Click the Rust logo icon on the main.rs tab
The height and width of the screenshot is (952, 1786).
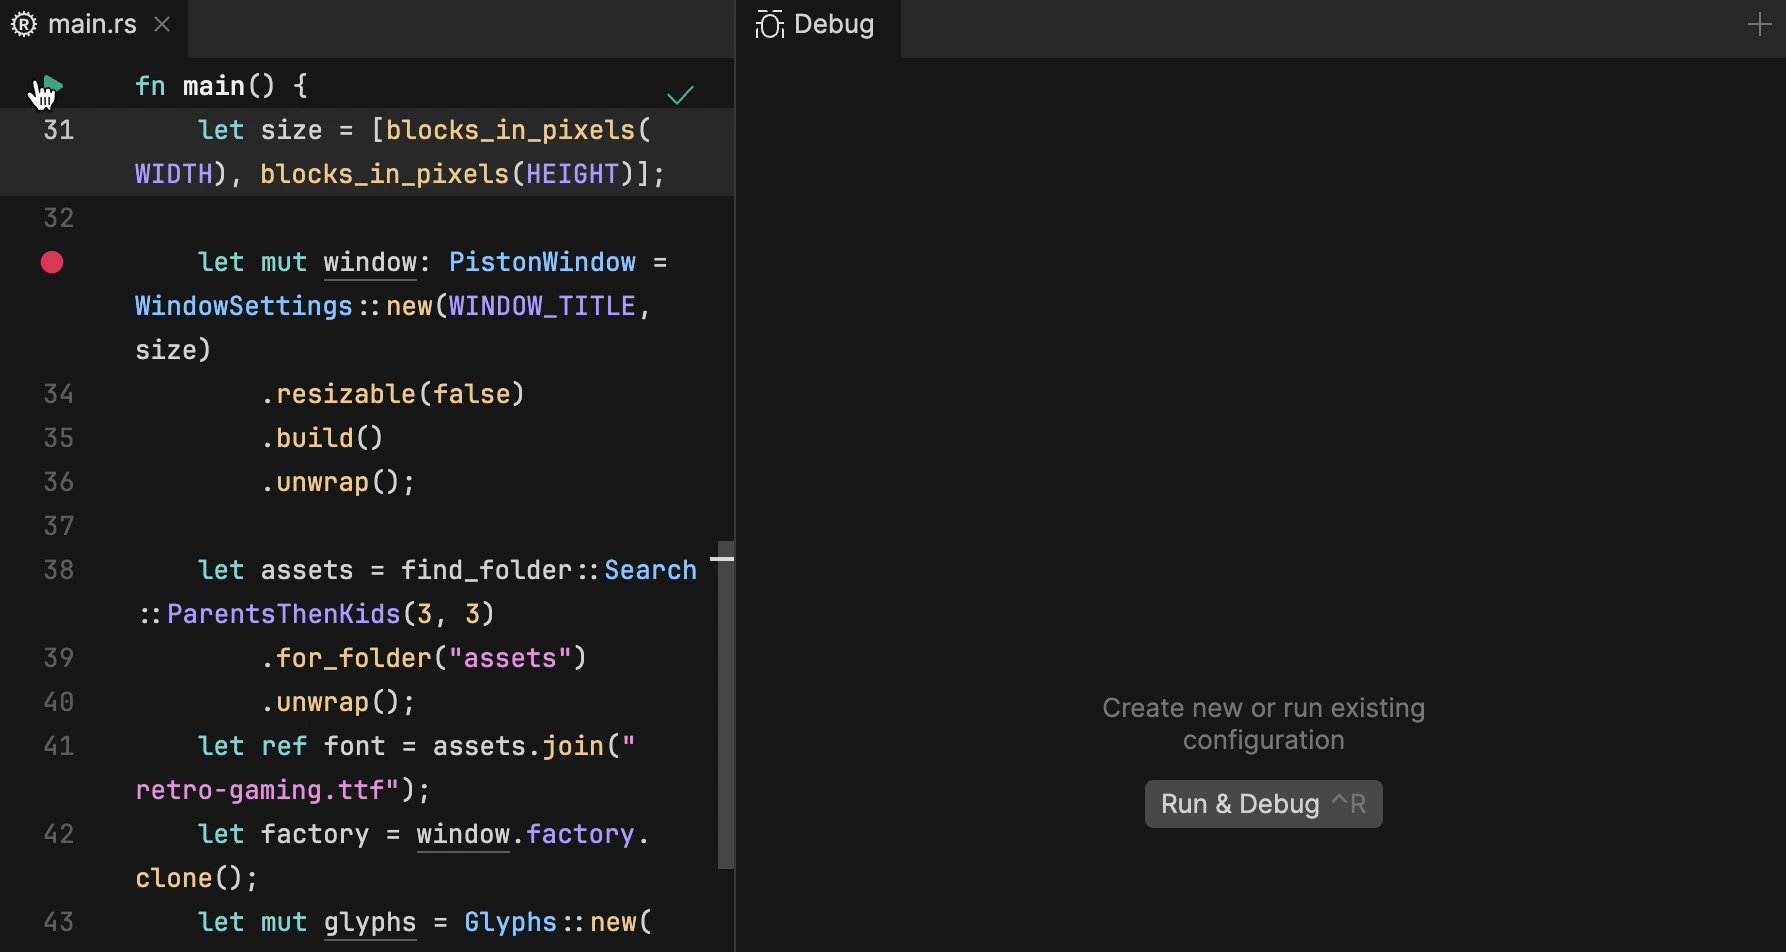click(23, 24)
